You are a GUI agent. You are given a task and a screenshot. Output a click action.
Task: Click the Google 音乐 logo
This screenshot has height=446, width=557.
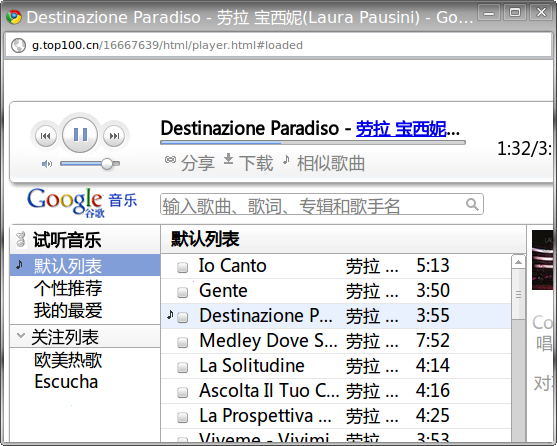[x=82, y=202]
